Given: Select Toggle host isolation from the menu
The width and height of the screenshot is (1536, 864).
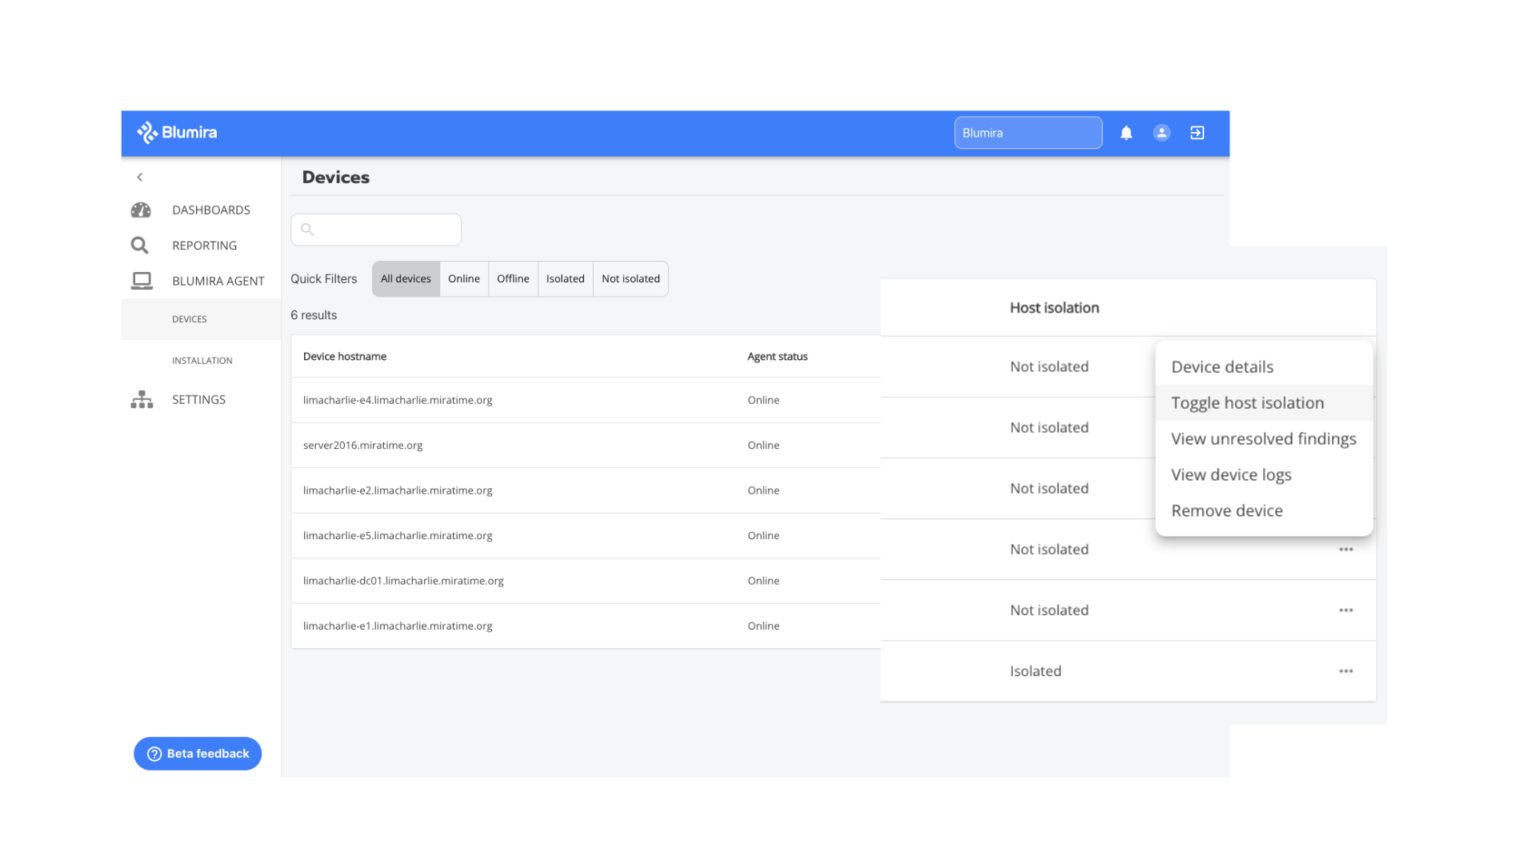Looking at the screenshot, I should [x=1247, y=403].
